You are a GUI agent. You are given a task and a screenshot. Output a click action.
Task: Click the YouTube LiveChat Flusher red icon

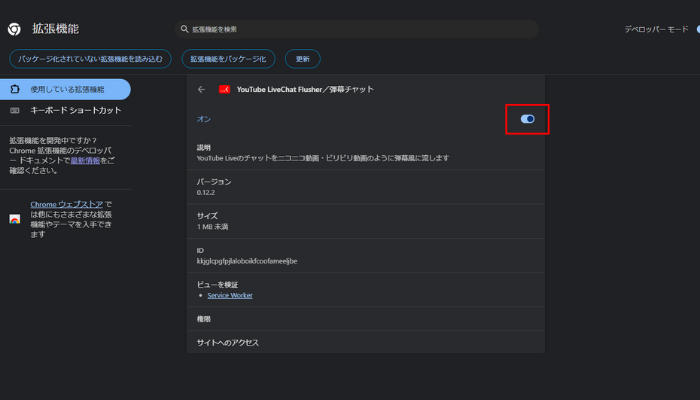225,89
